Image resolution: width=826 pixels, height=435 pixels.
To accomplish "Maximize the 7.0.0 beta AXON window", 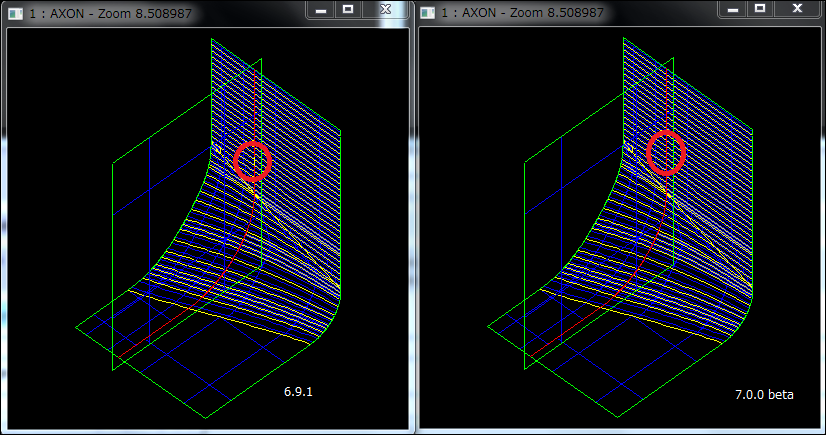I will (760, 8).
